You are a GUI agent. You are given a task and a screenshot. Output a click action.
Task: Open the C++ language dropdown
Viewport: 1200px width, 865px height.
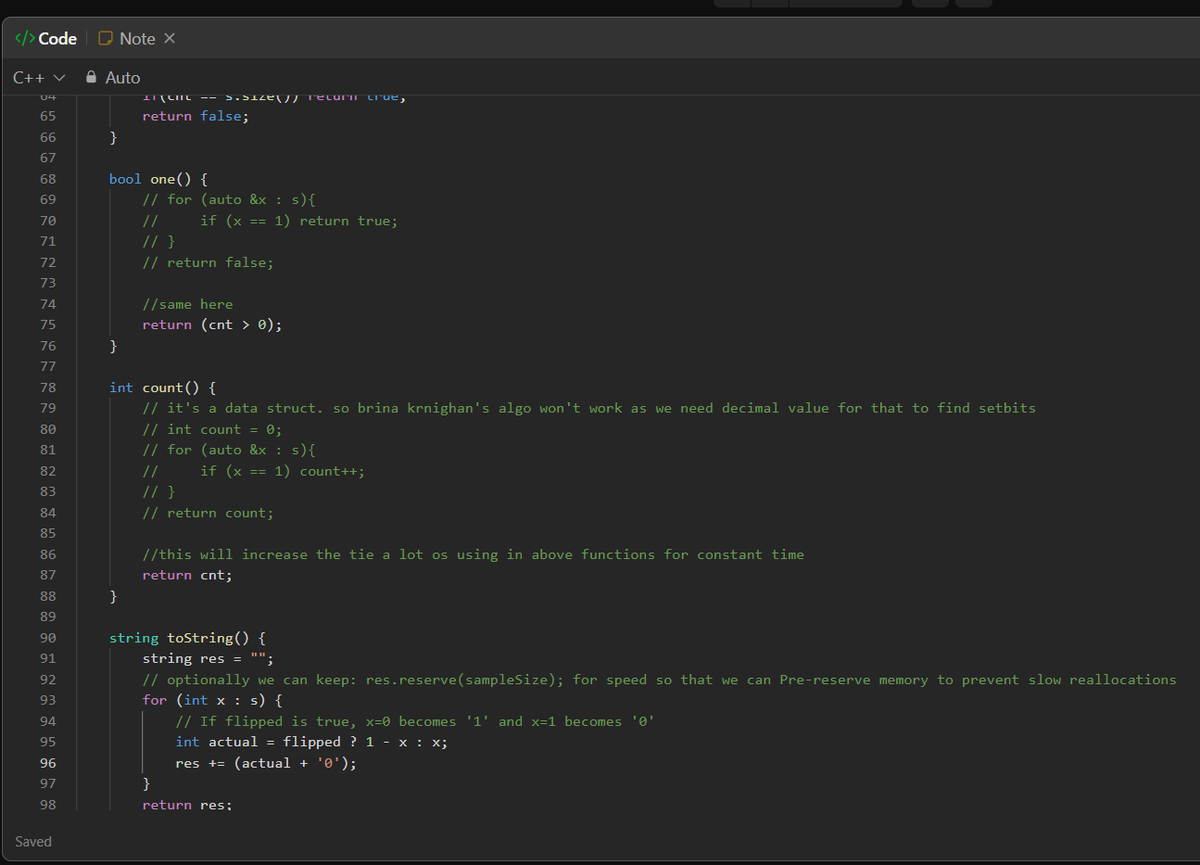[39, 77]
